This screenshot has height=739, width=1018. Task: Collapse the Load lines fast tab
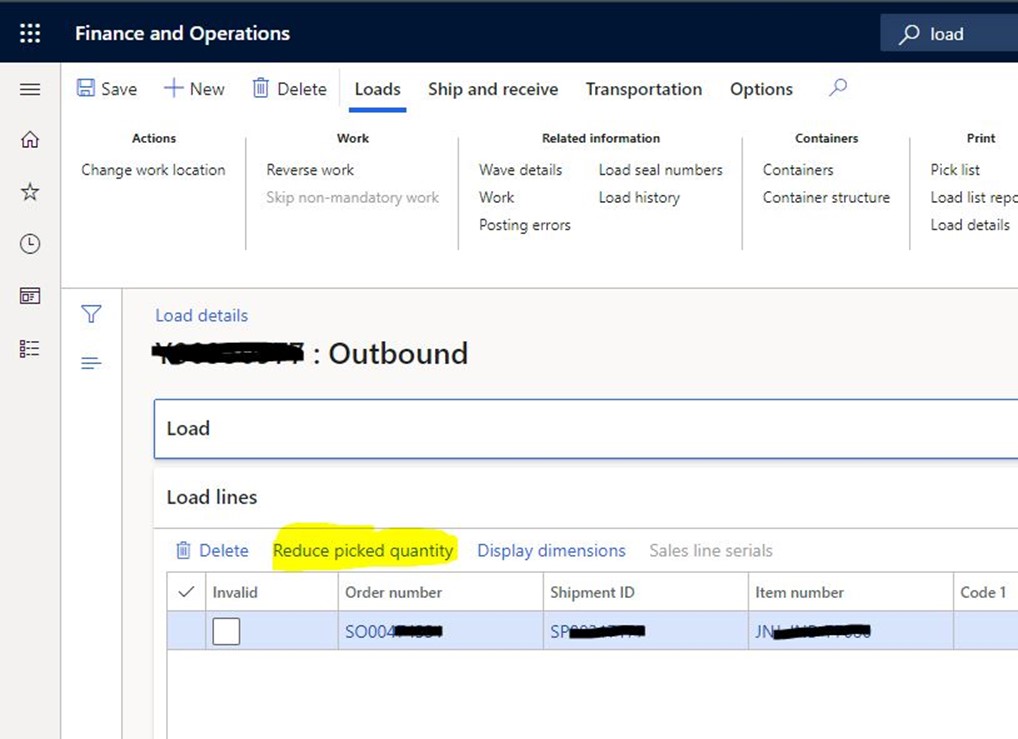pos(586,497)
